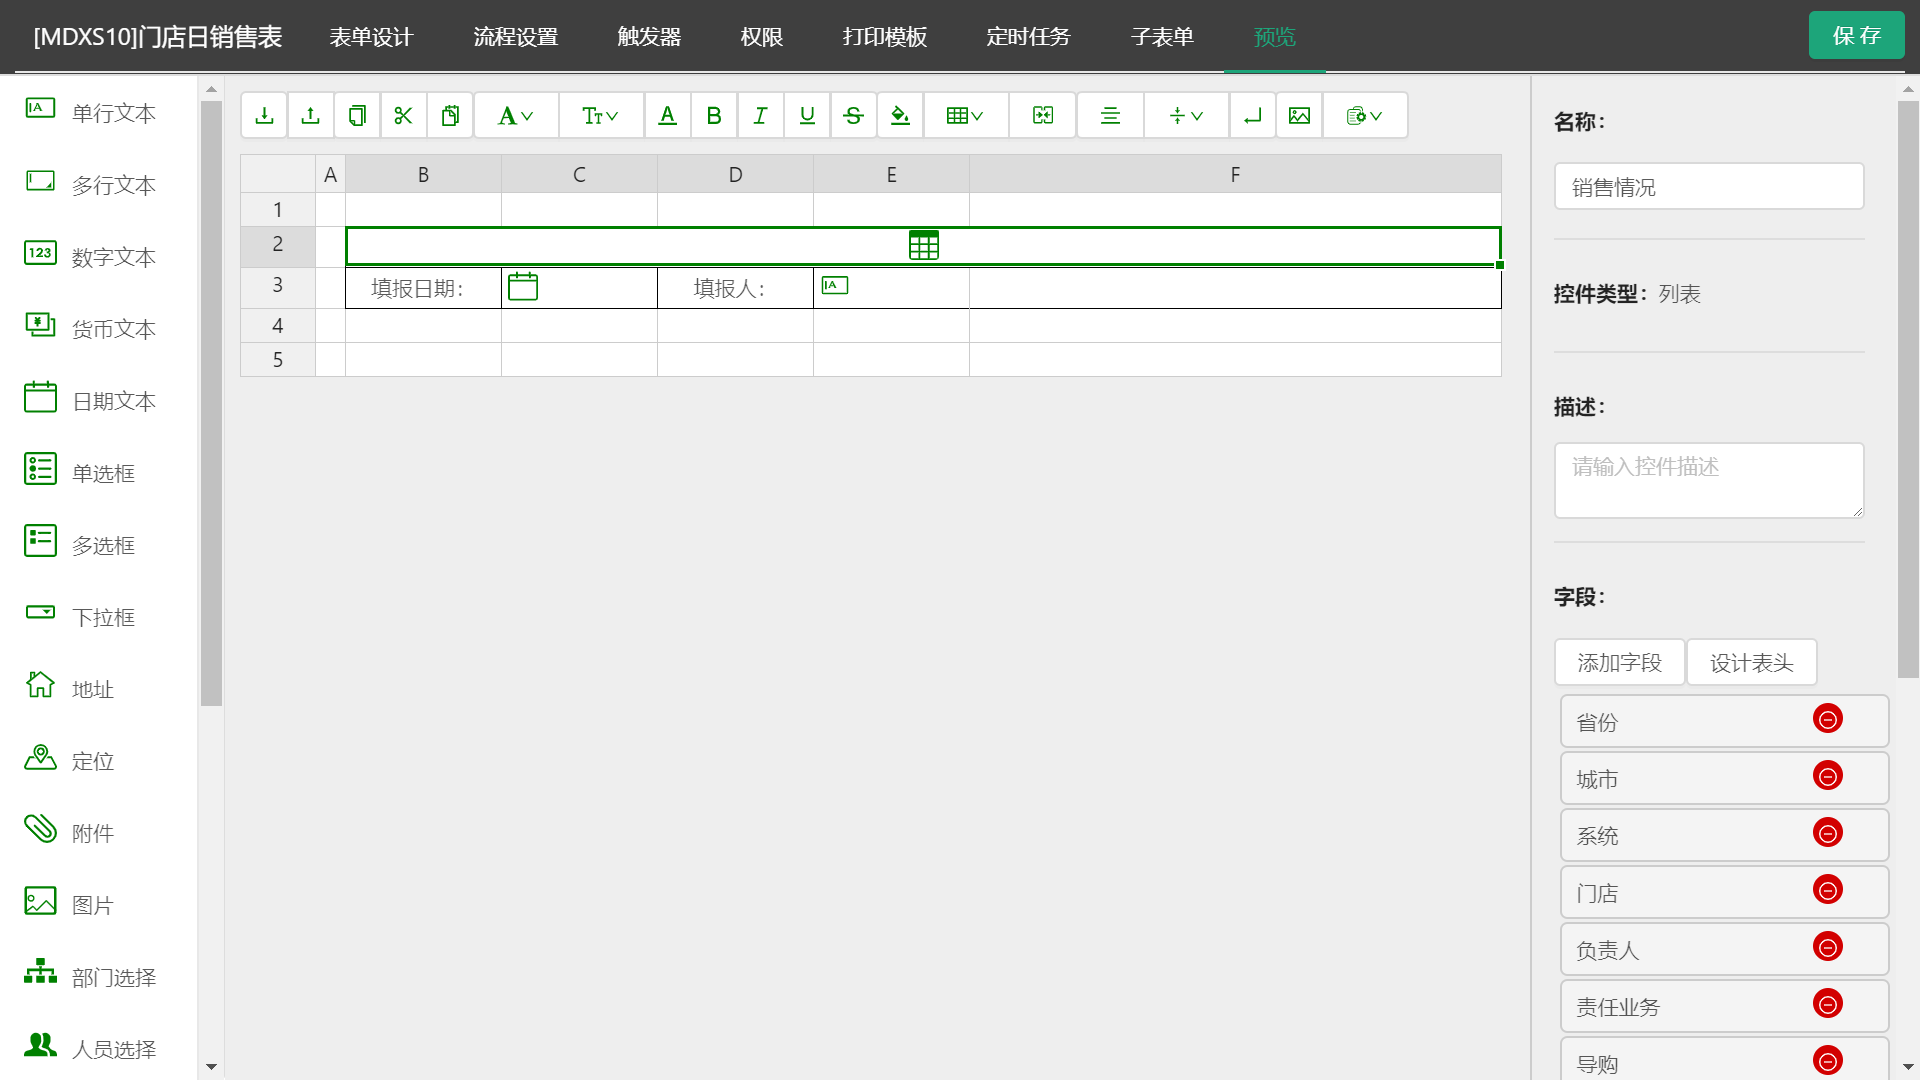Viewport: 1920px width, 1080px height.
Task: Open the font family dropdown
Action: (516, 116)
